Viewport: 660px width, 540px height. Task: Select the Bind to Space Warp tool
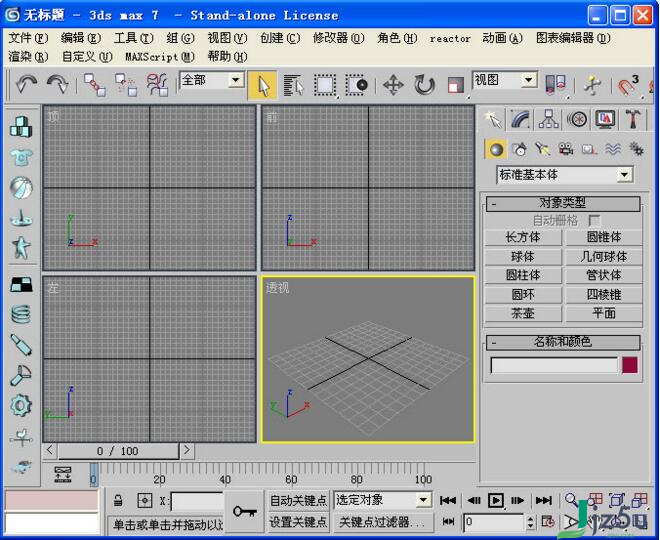(x=157, y=85)
